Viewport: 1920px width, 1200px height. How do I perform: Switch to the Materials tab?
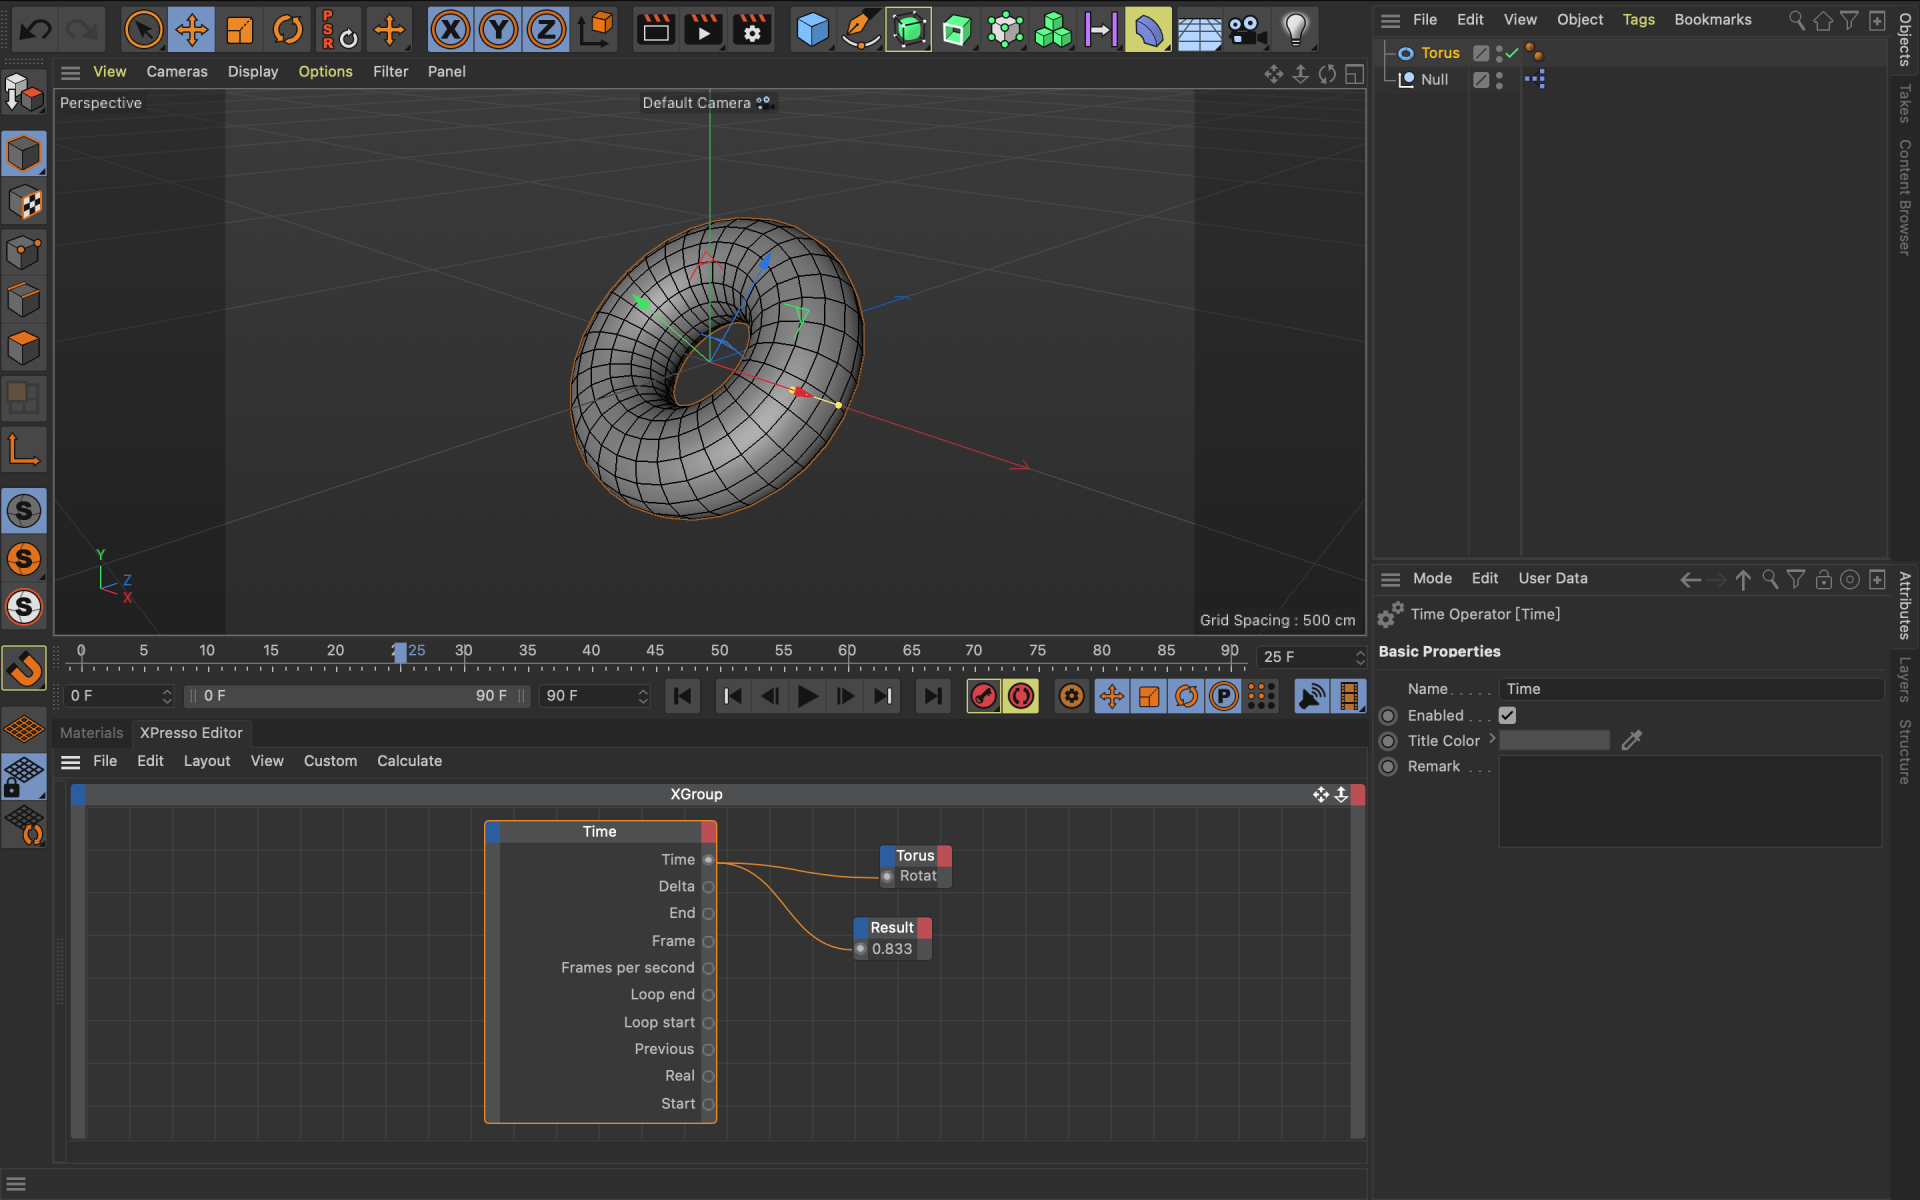point(91,733)
